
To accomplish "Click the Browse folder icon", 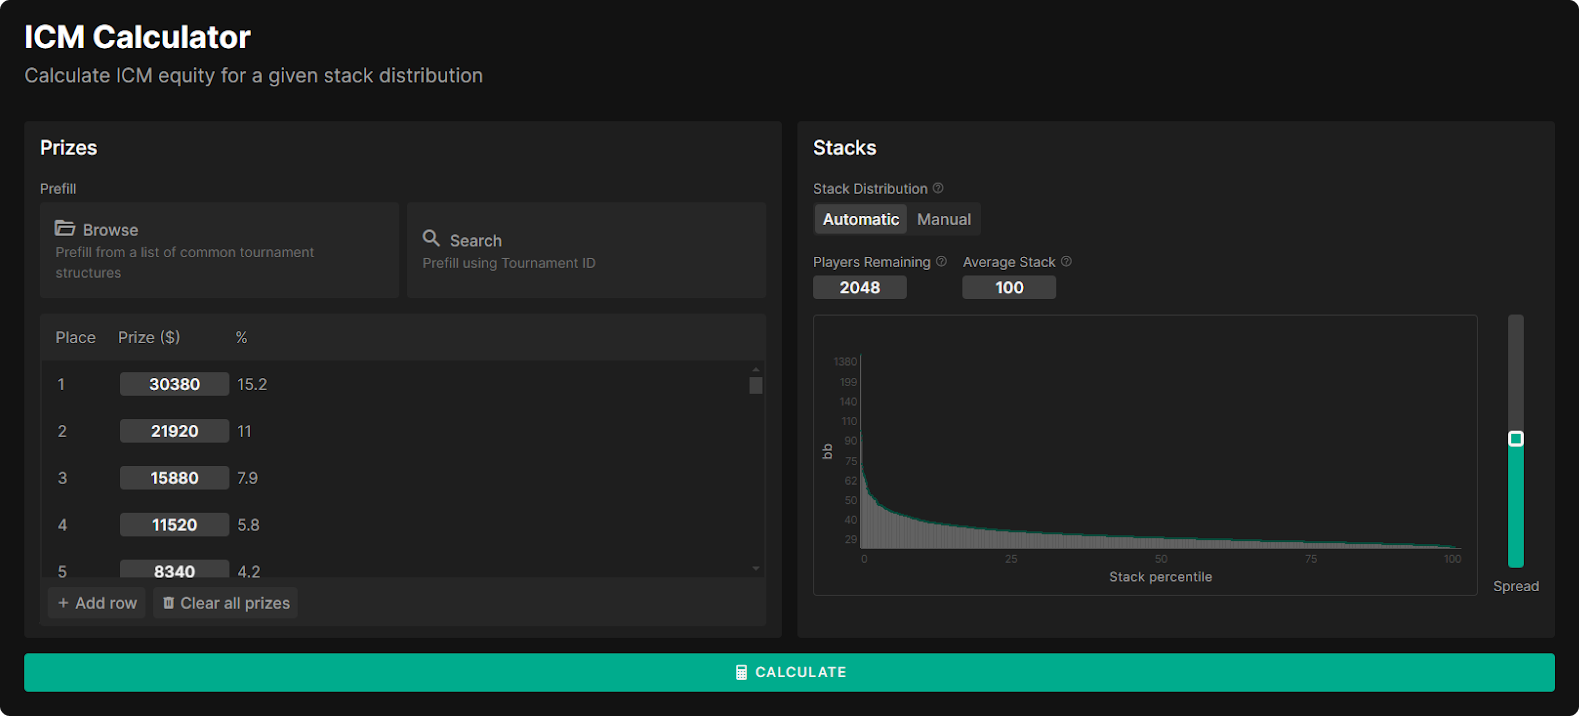I will [65, 229].
